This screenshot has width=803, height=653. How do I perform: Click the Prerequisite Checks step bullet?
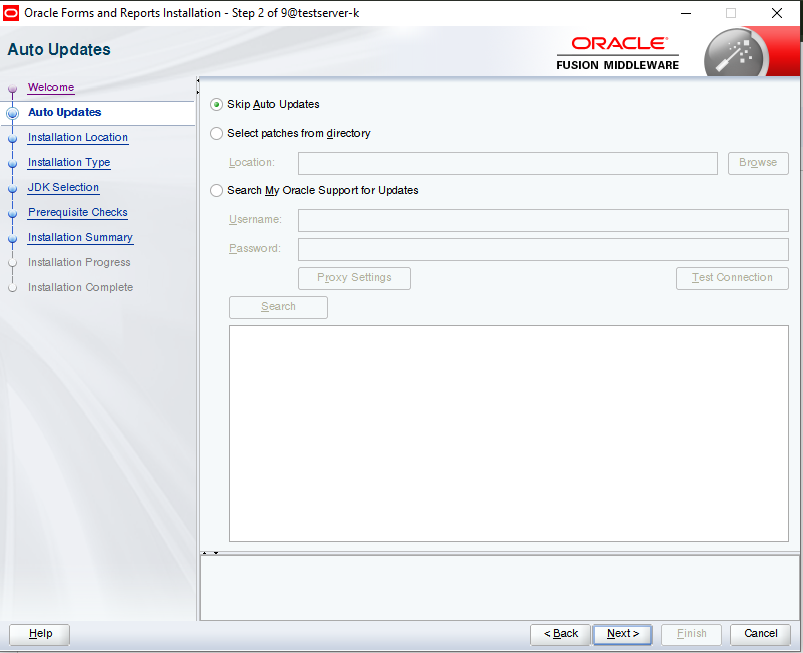tap(13, 214)
